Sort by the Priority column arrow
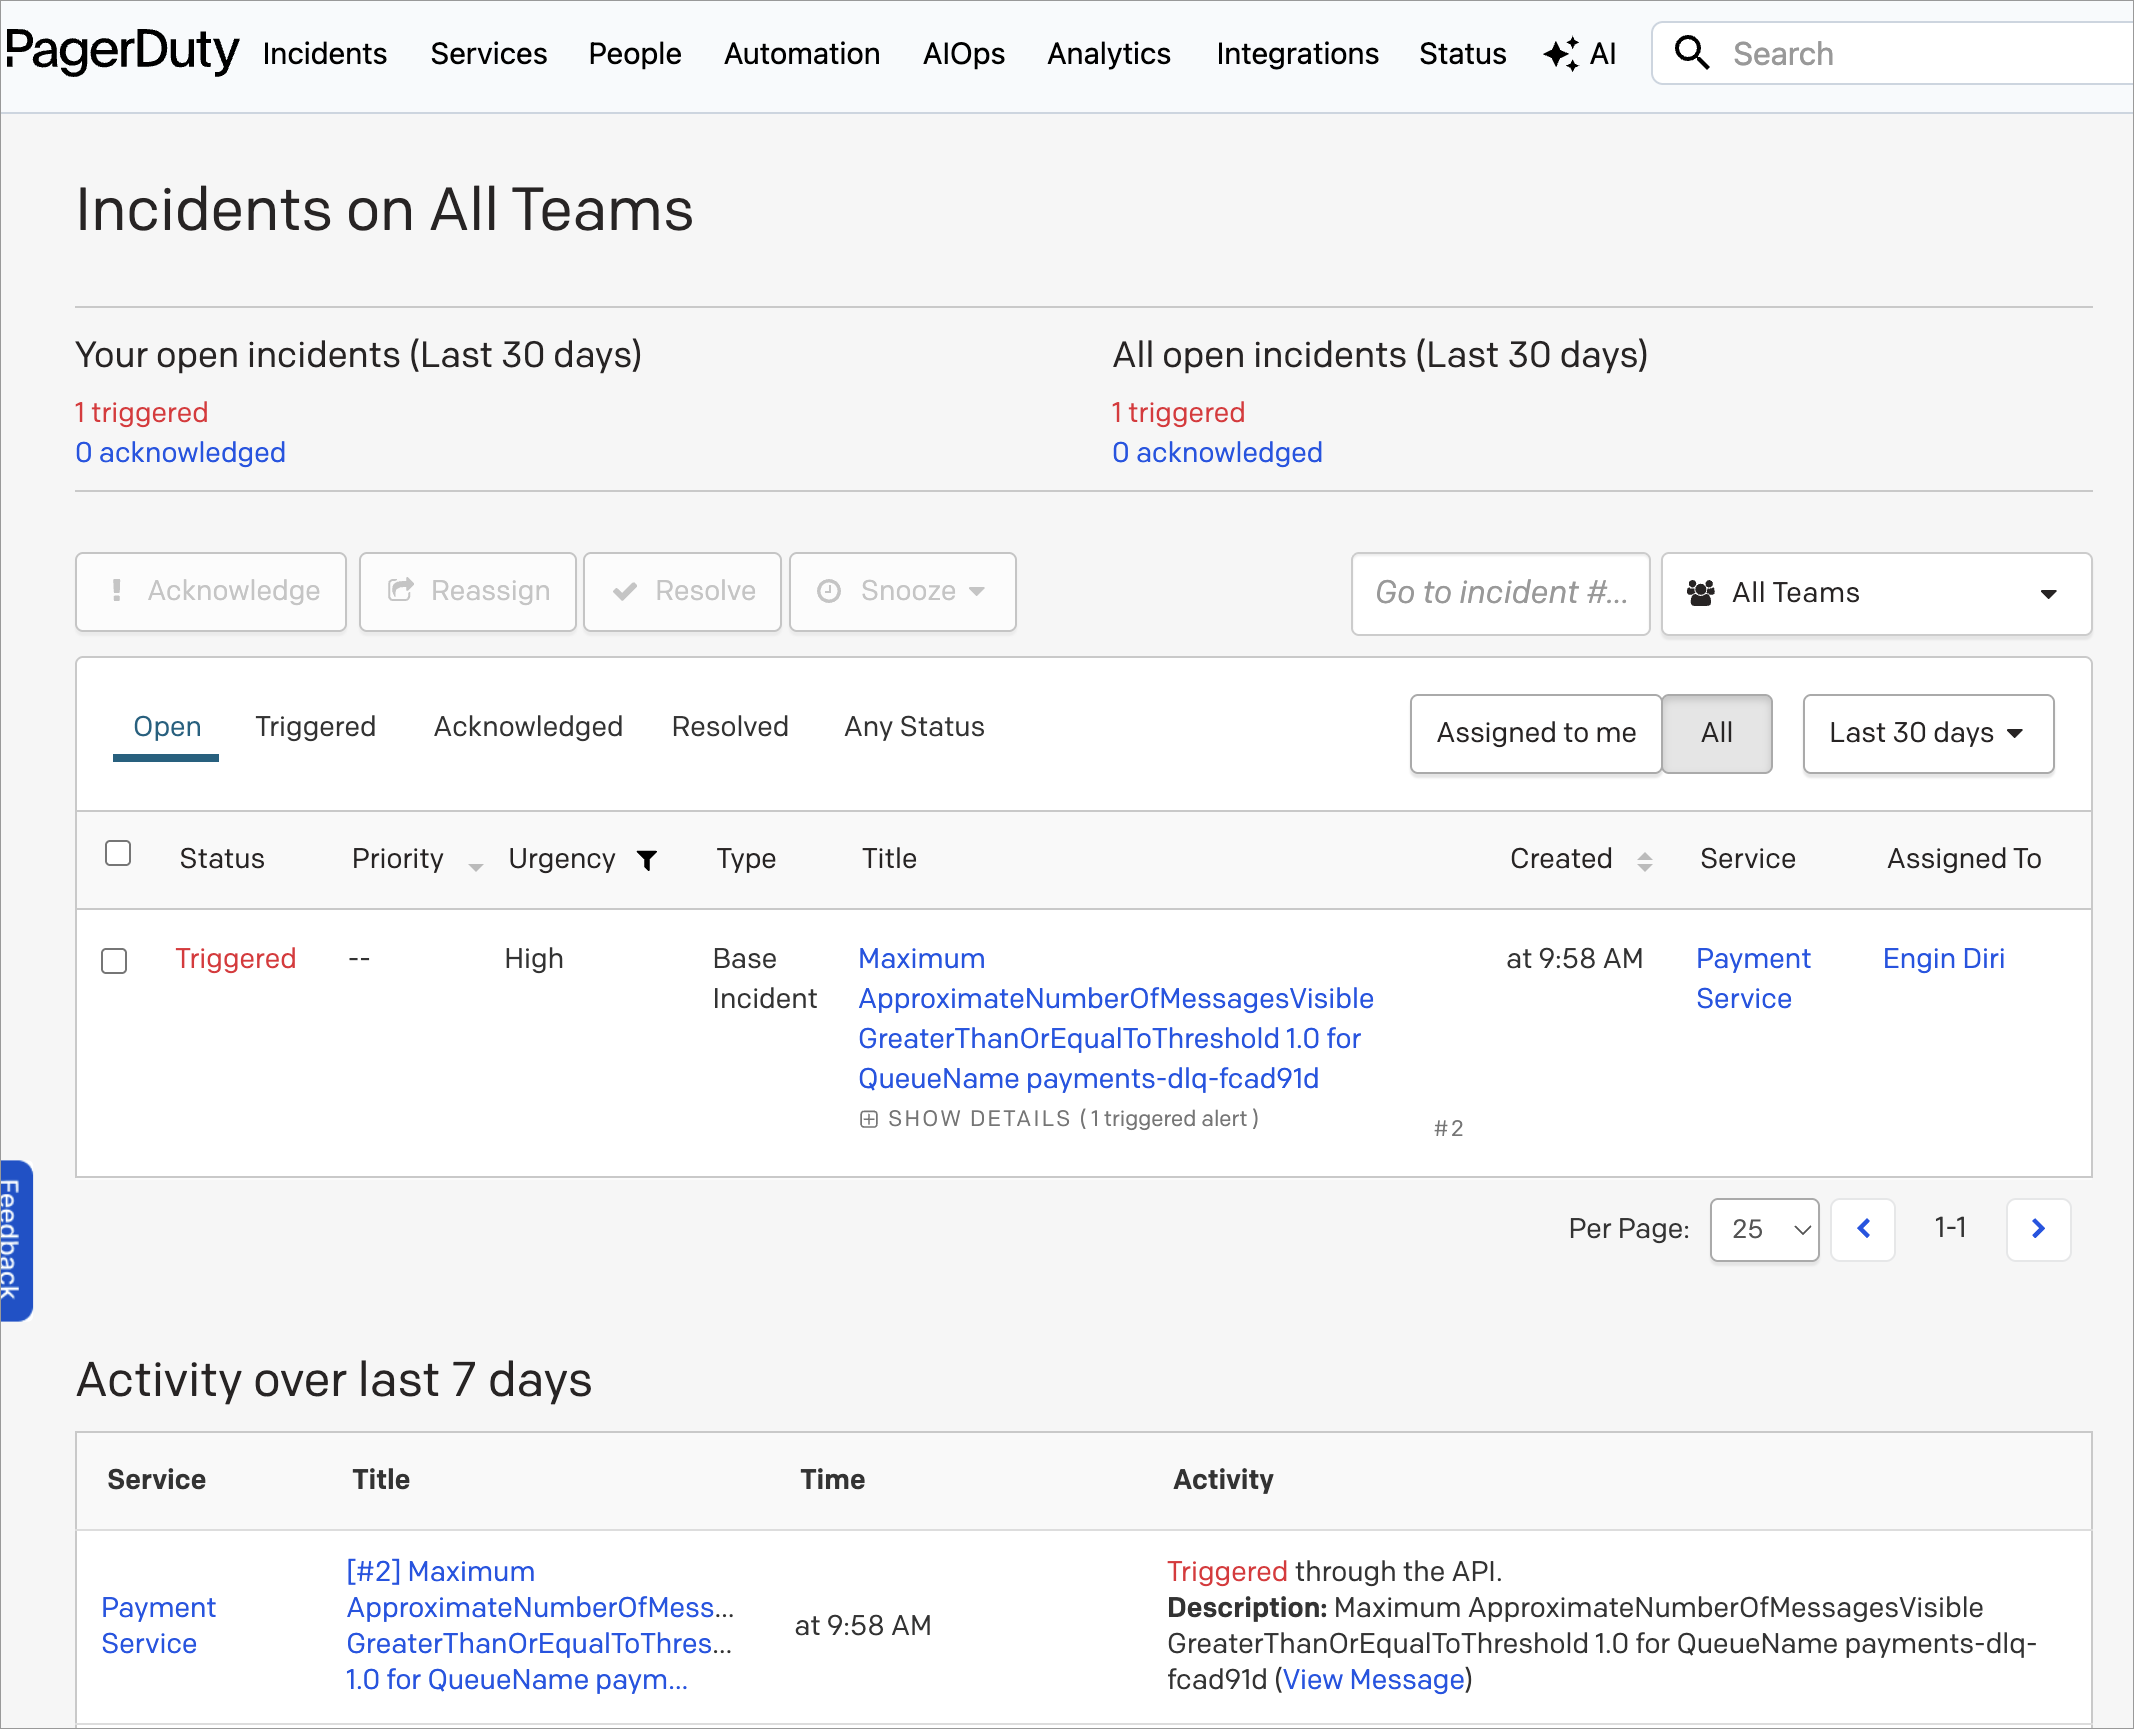Screen dimensions: 2134x1729 (x=476, y=866)
